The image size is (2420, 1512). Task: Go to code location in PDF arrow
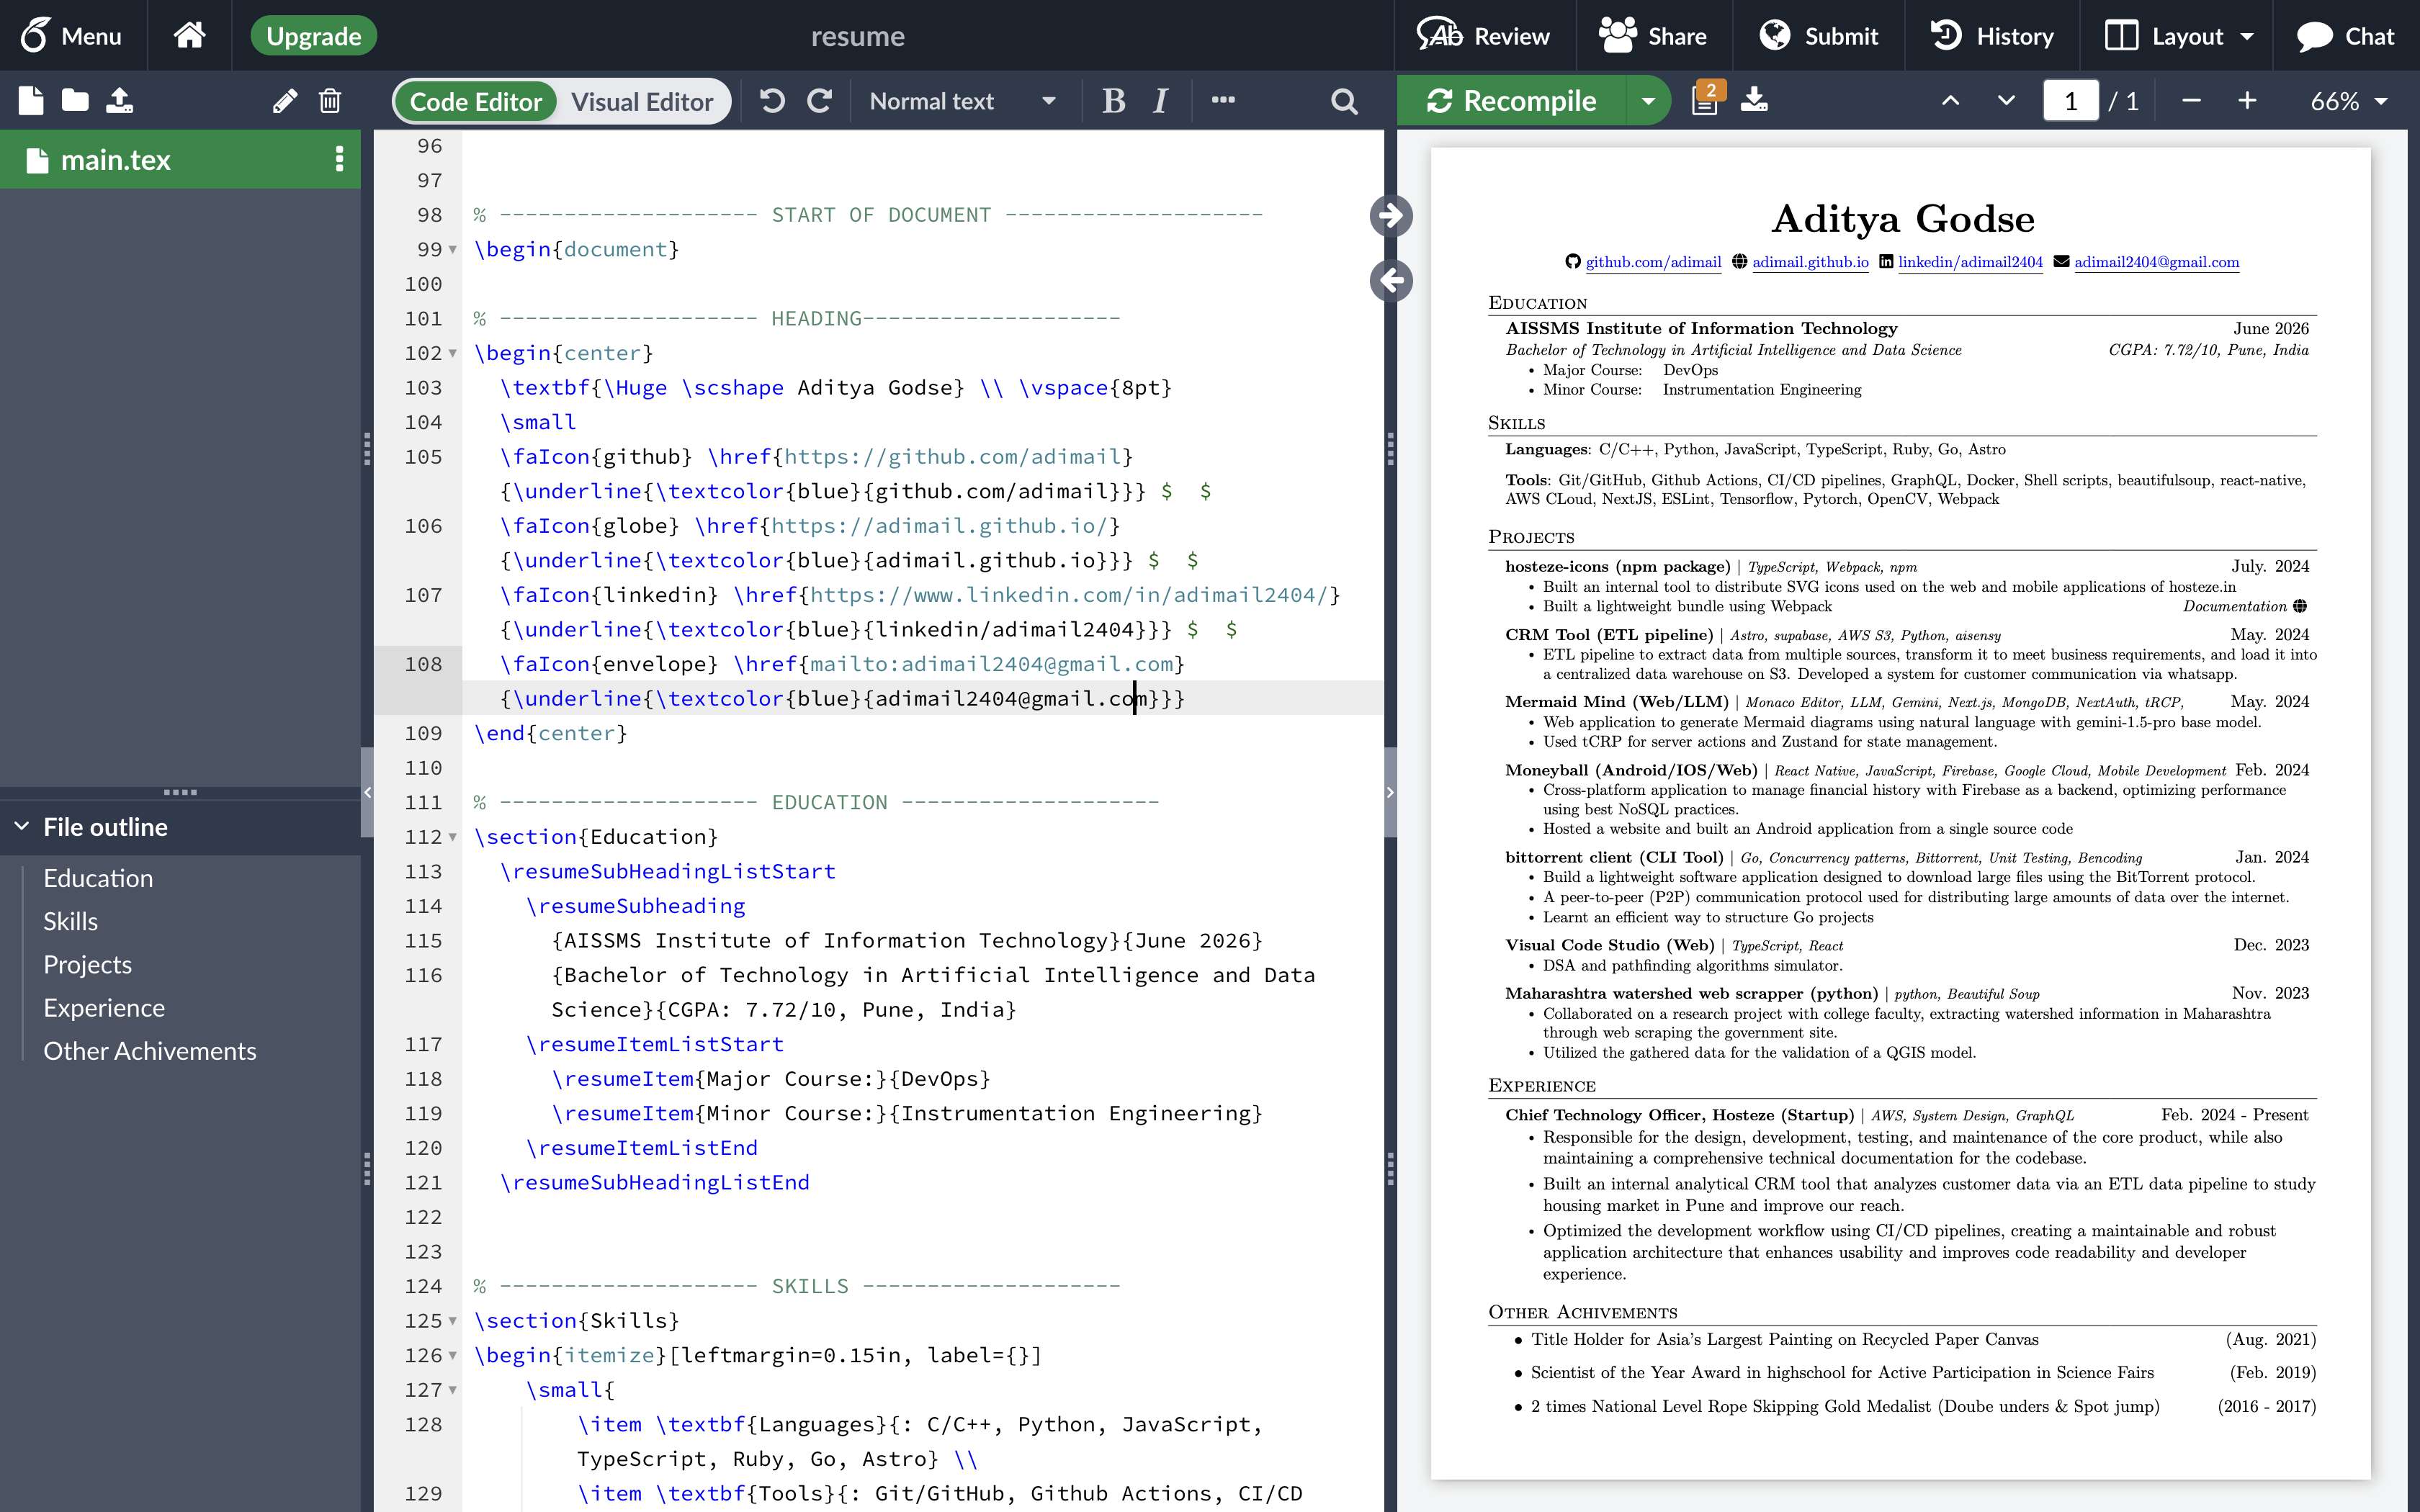1391,215
